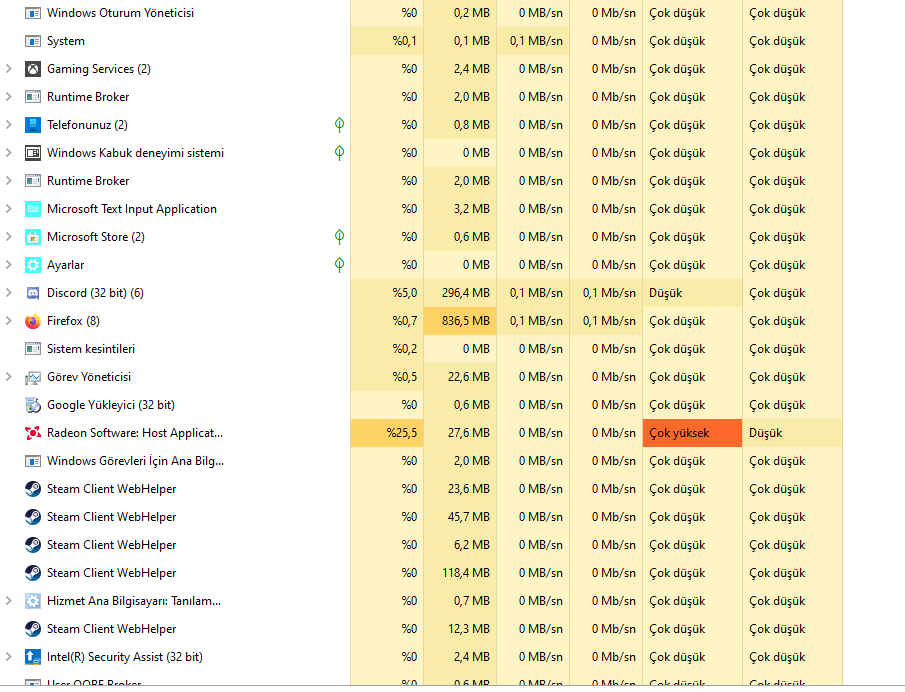Select the Telefonunuz (2) name

point(87,125)
